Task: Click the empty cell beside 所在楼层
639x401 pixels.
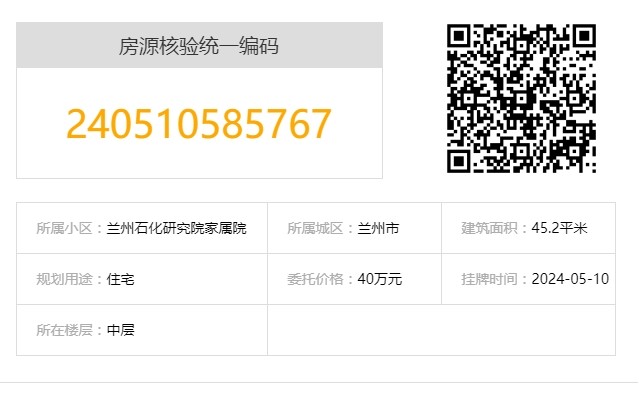Action: pyautogui.click(x=441, y=330)
